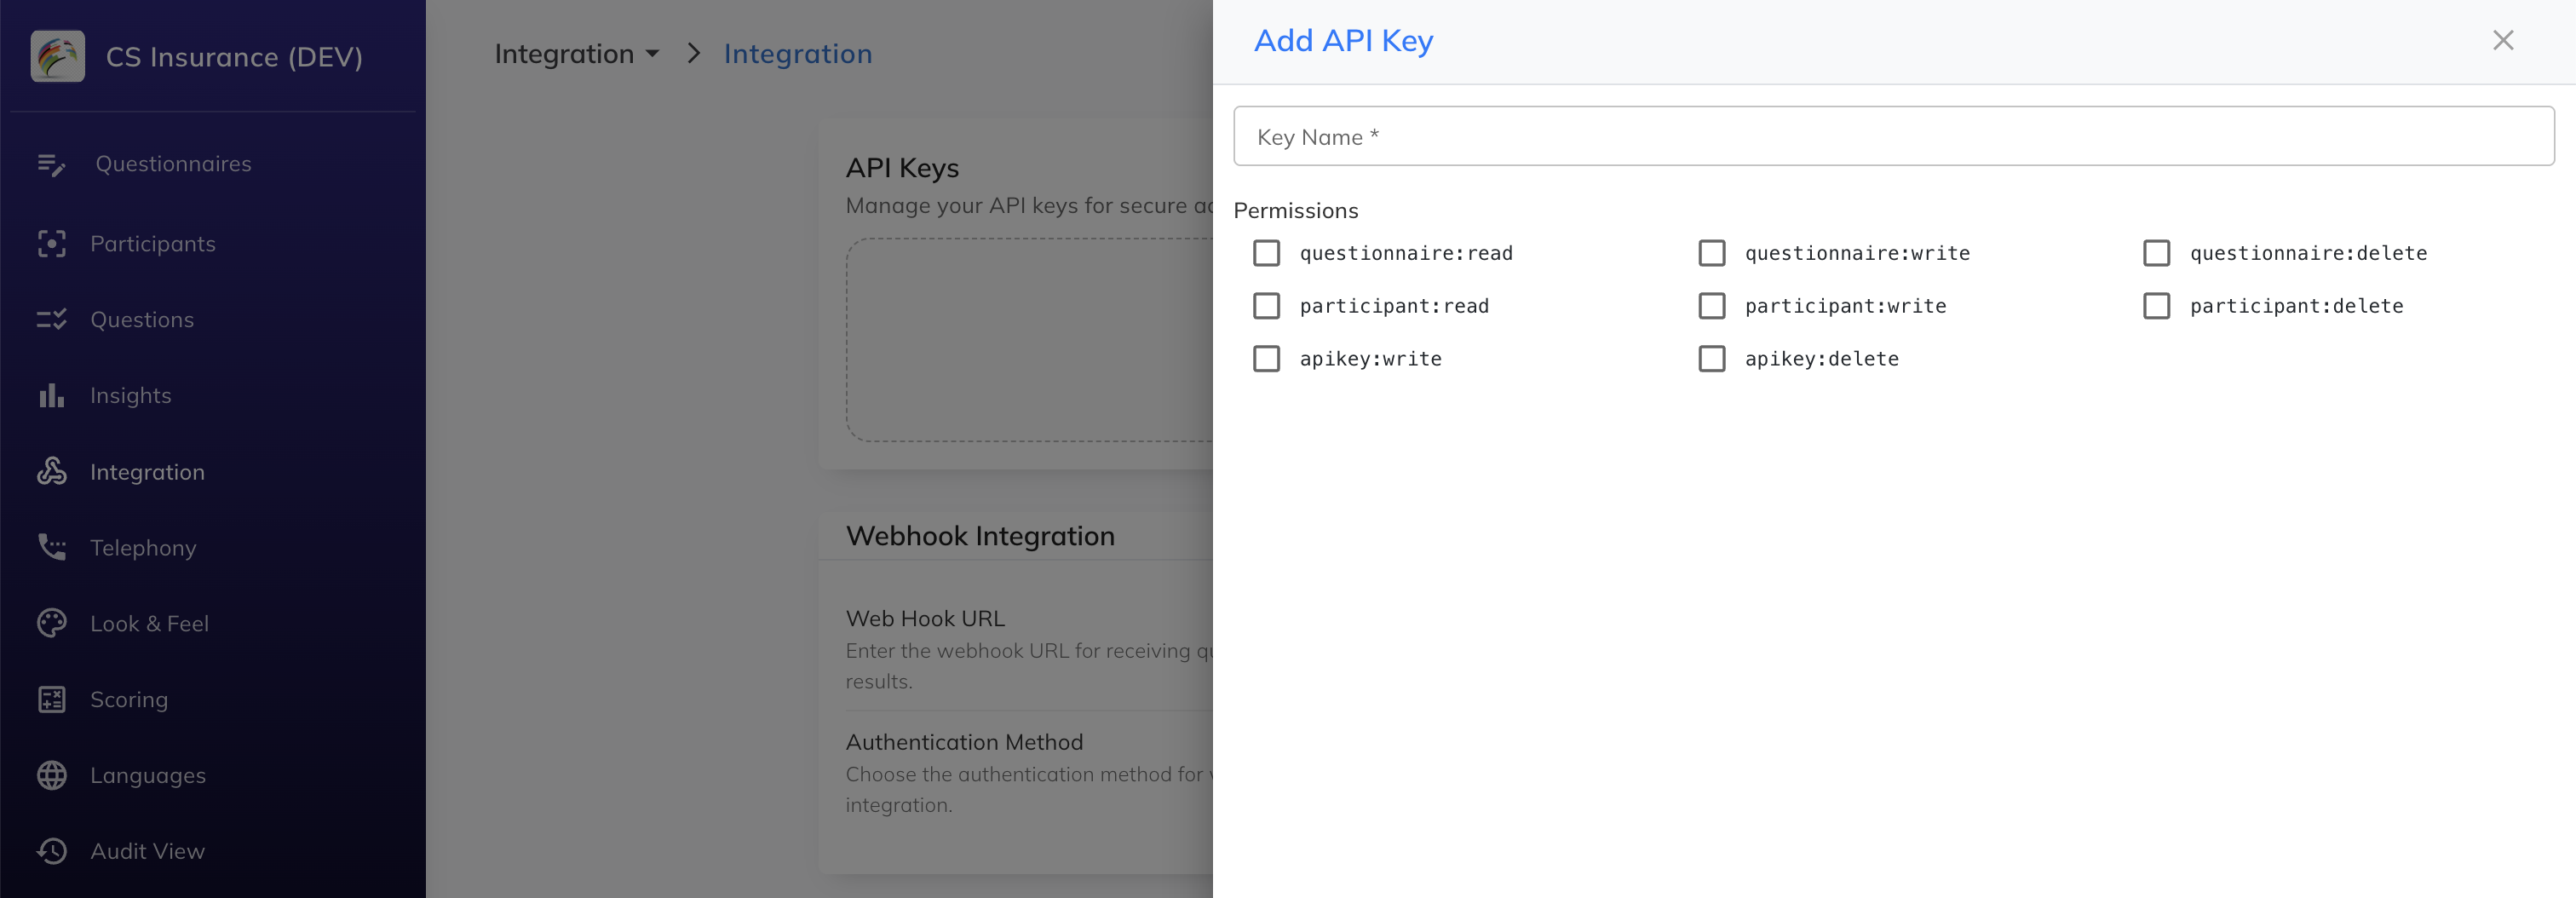This screenshot has width=2576, height=898.
Task: Open the Look & Feel palette icon
Action: pyautogui.click(x=51, y=623)
